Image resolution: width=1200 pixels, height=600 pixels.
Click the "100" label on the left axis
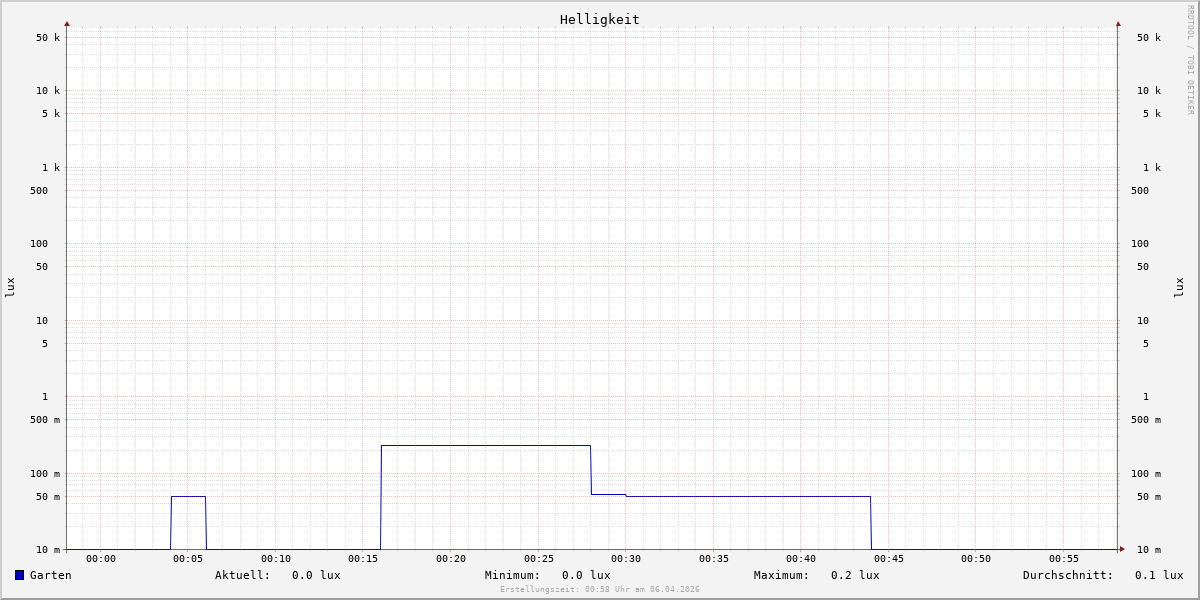click(x=39, y=244)
